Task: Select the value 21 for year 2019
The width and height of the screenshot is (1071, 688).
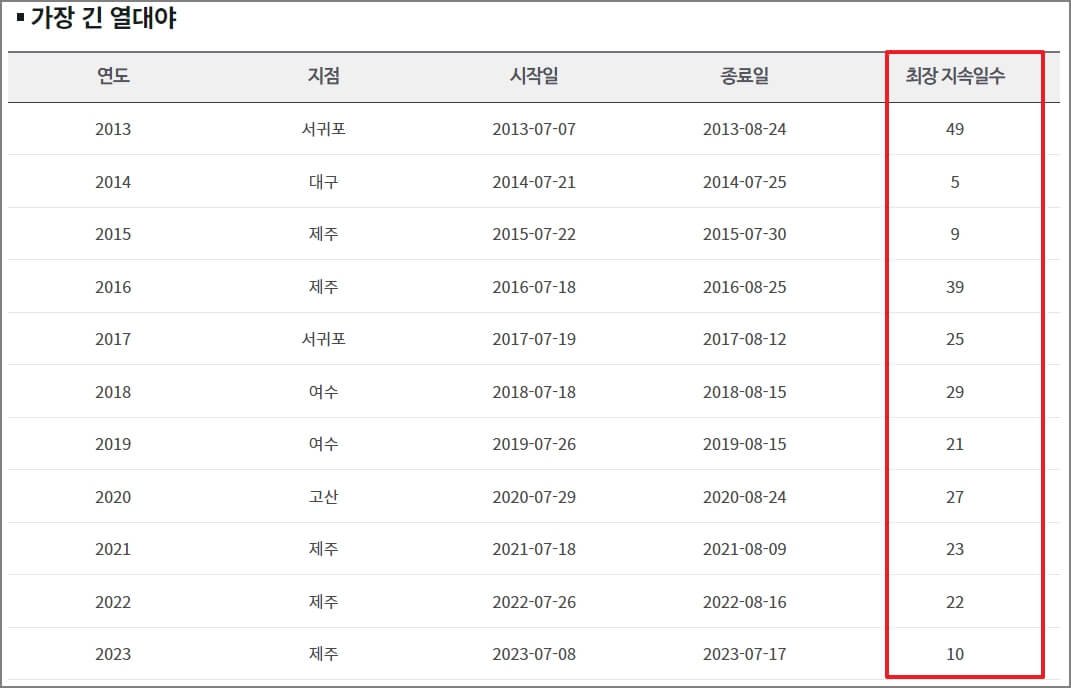Action: pyautogui.click(x=955, y=444)
